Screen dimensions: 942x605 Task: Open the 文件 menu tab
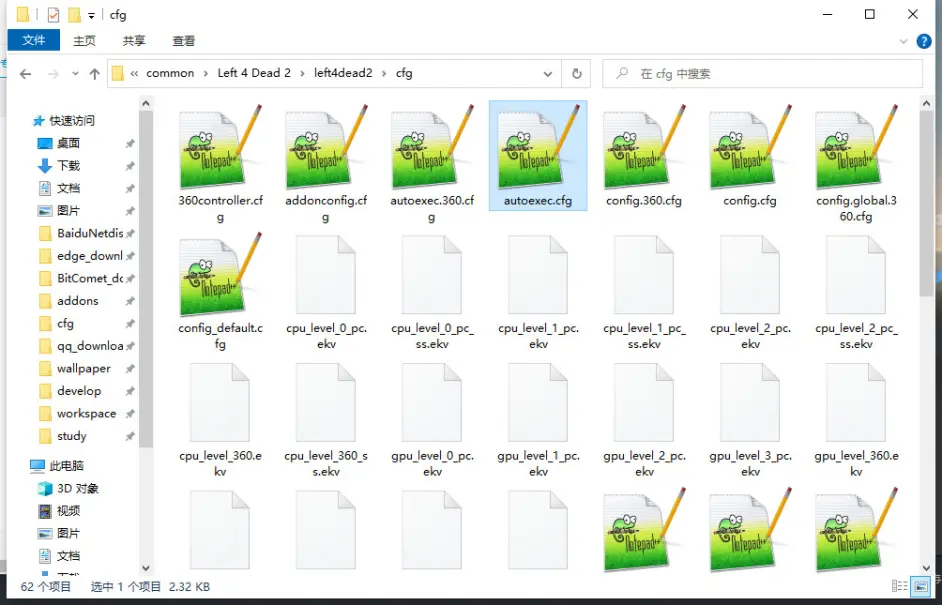pyautogui.click(x=34, y=40)
